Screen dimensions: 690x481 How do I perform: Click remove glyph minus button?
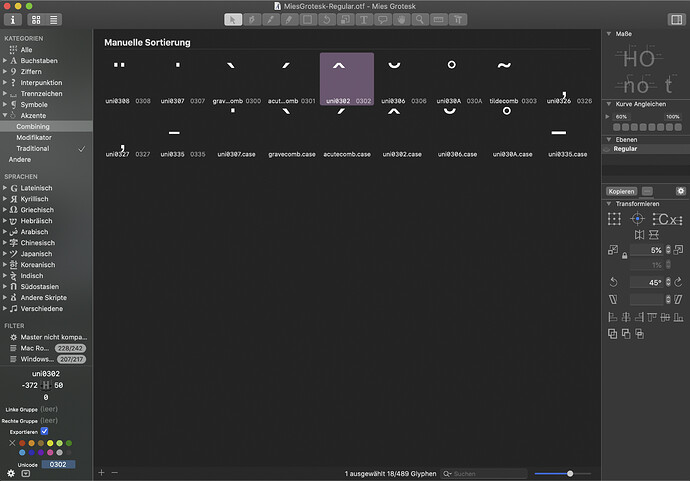click(114, 473)
